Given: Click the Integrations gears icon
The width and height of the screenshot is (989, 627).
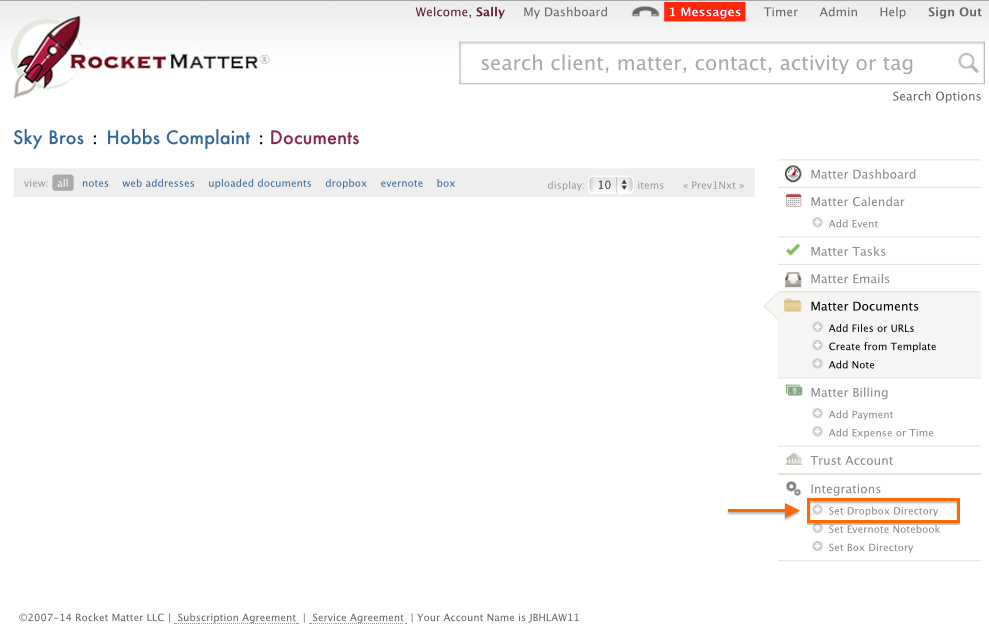Looking at the screenshot, I should tap(793, 489).
